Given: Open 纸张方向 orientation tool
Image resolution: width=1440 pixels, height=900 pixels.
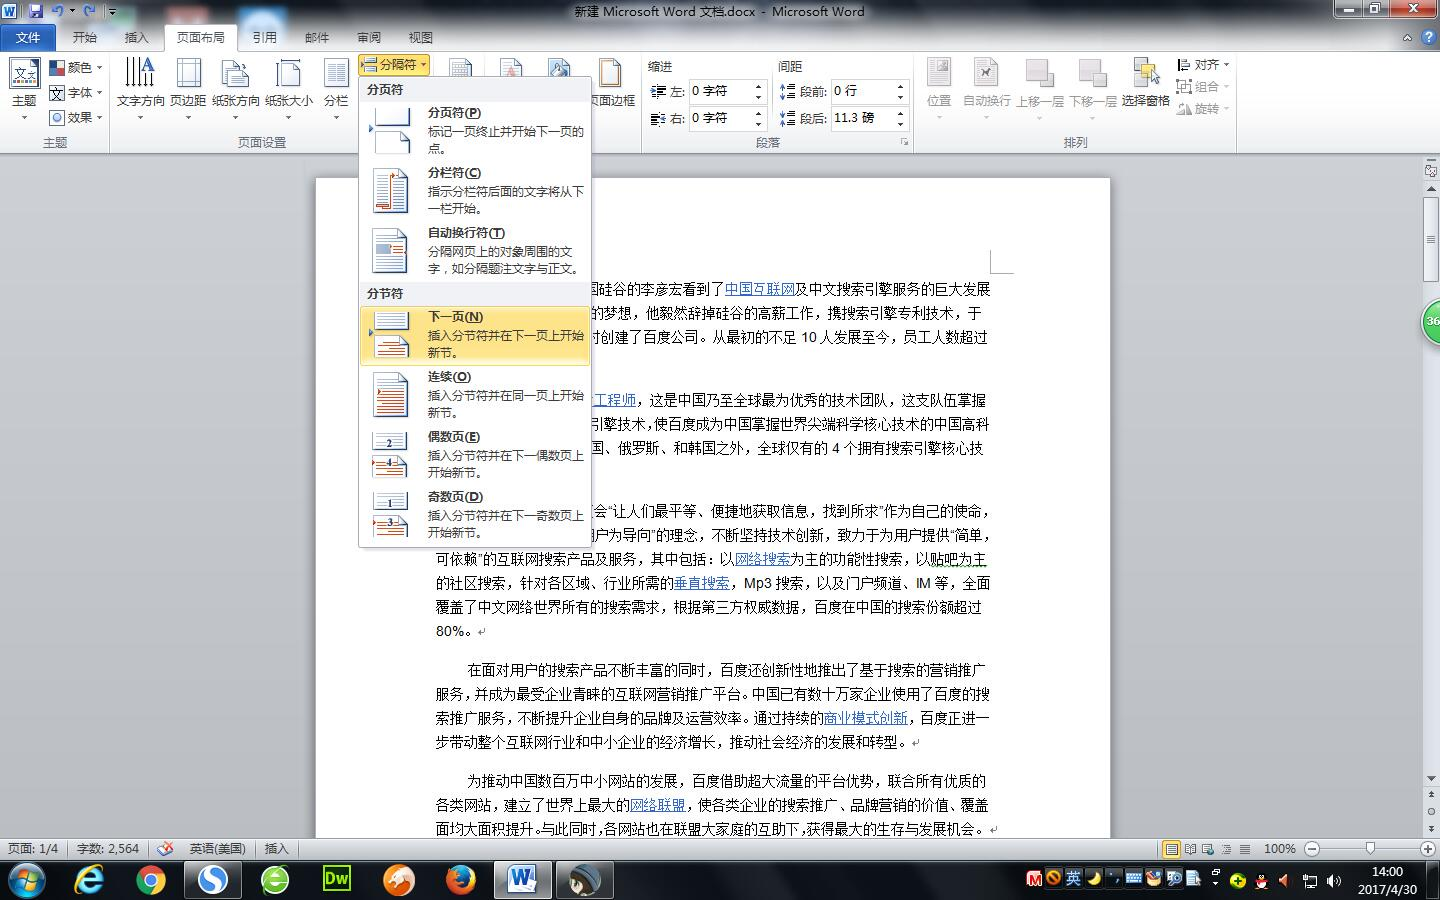Looking at the screenshot, I should (236, 90).
